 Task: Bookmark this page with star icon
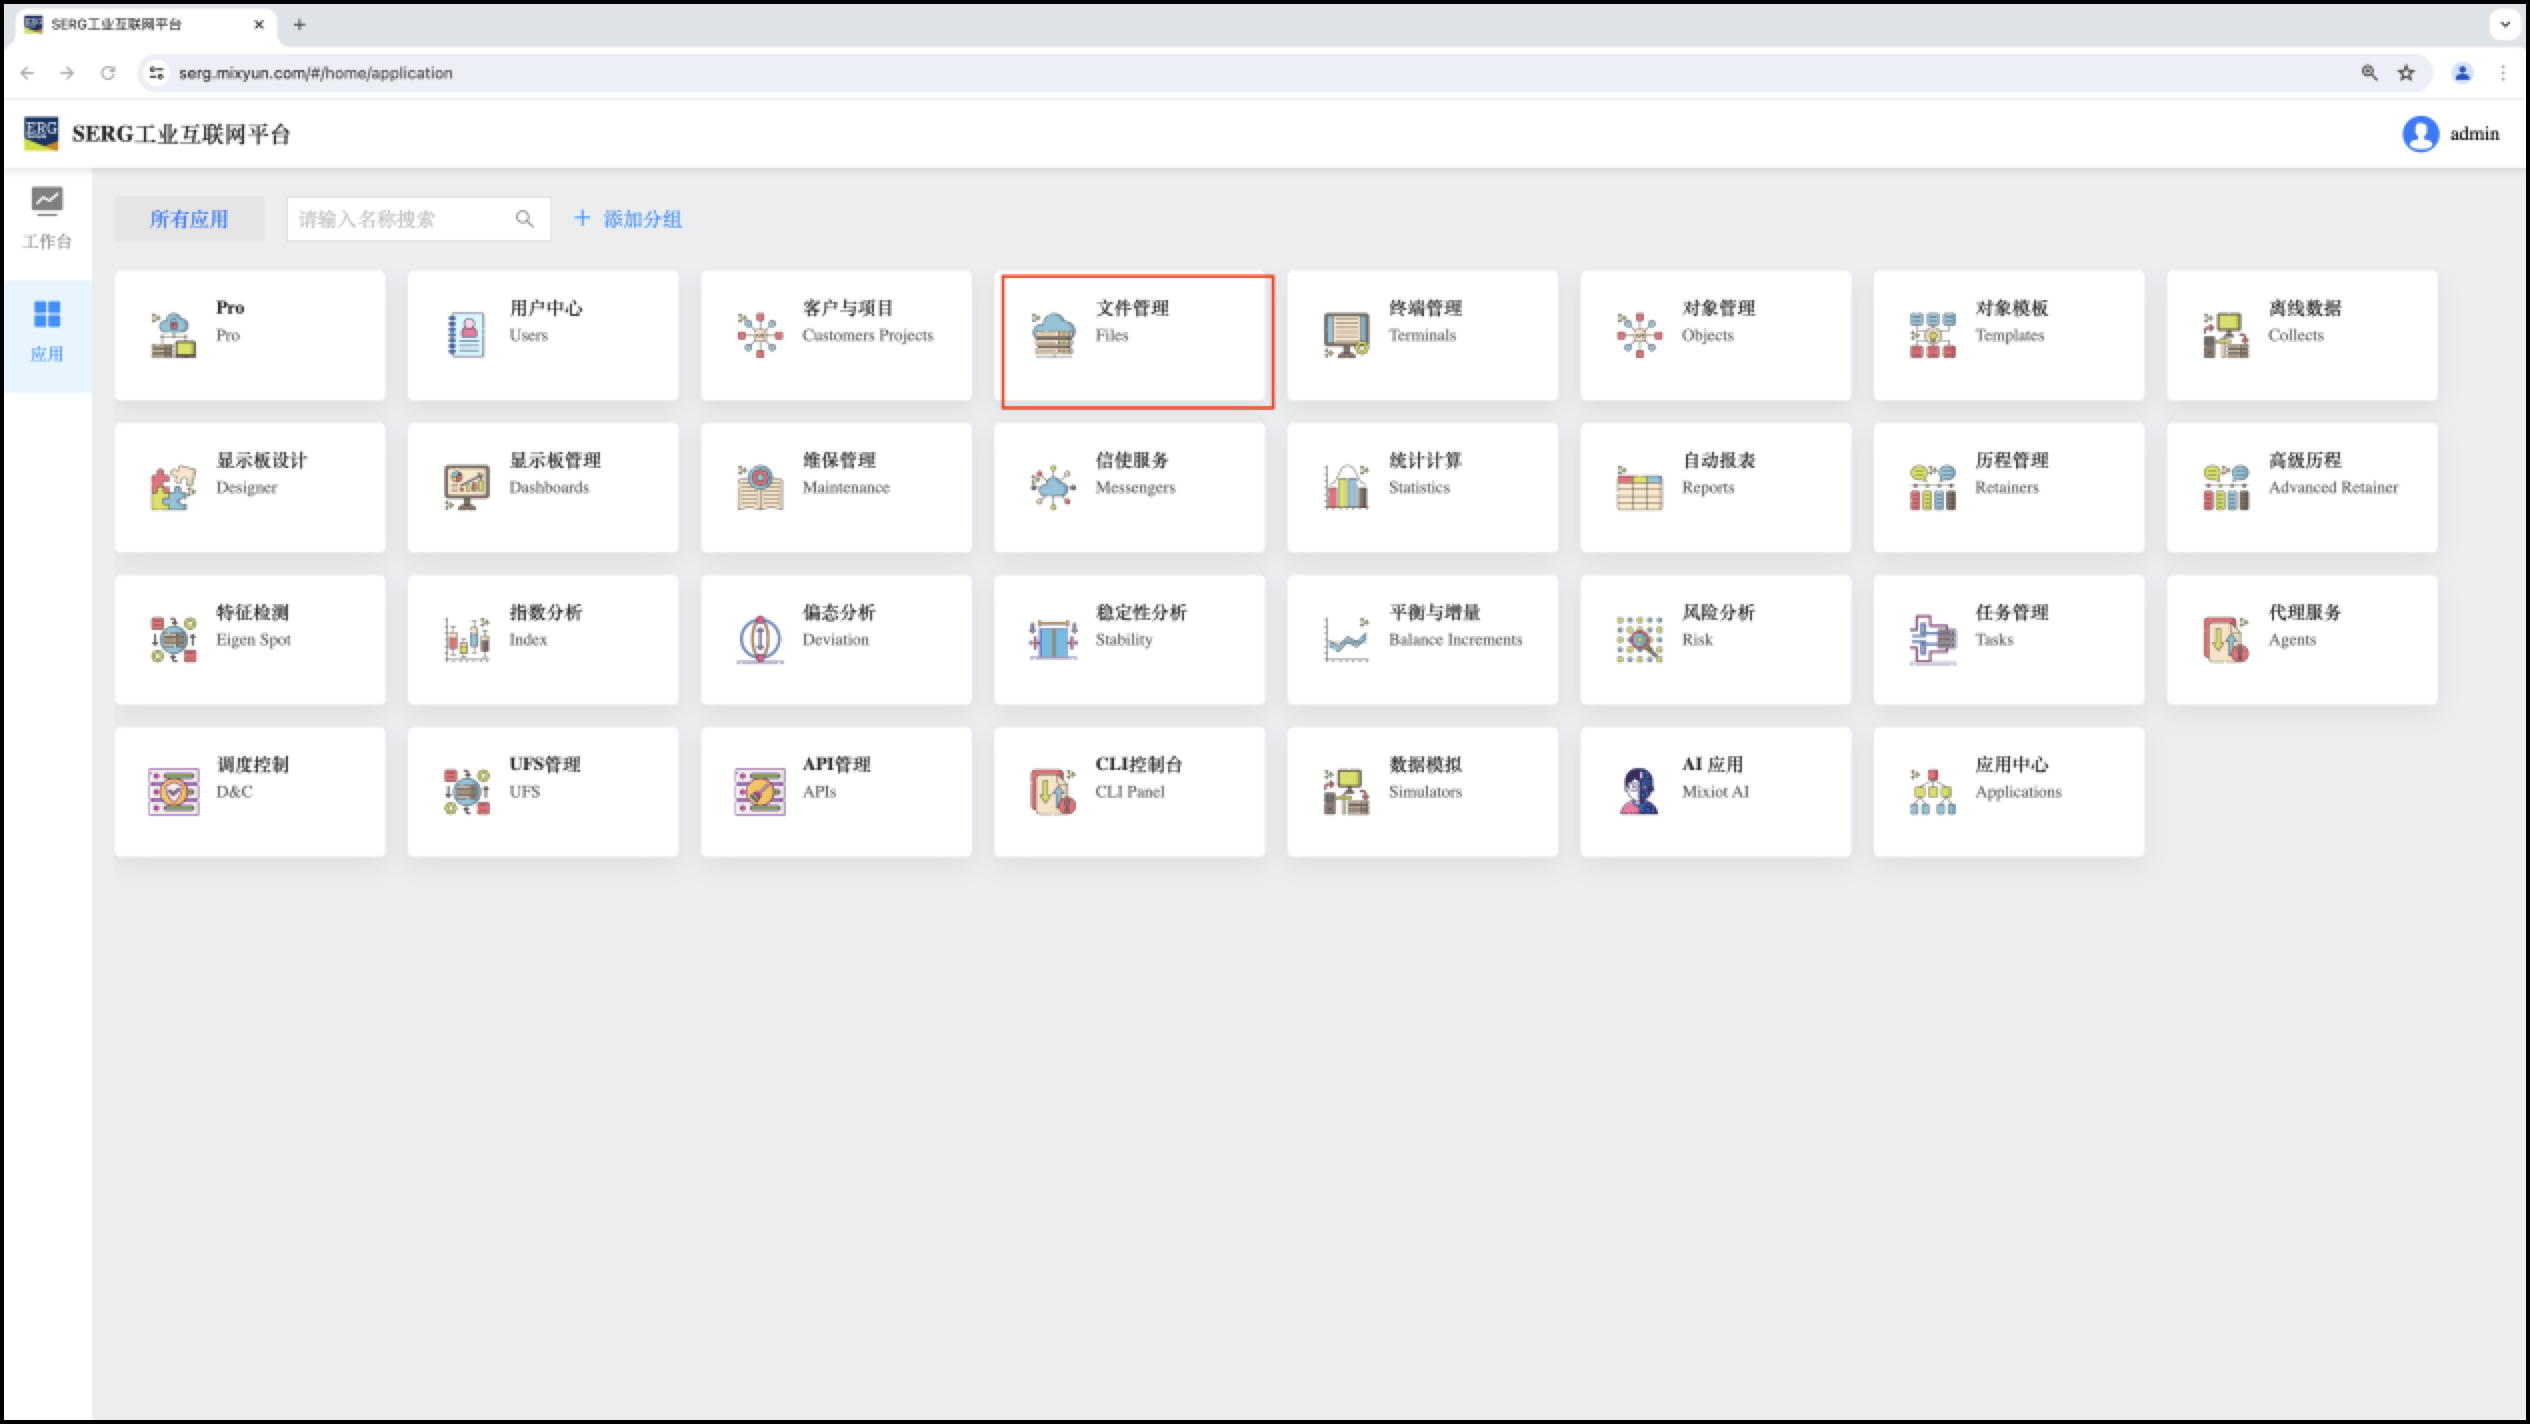pyautogui.click(x=2406, y=73)
